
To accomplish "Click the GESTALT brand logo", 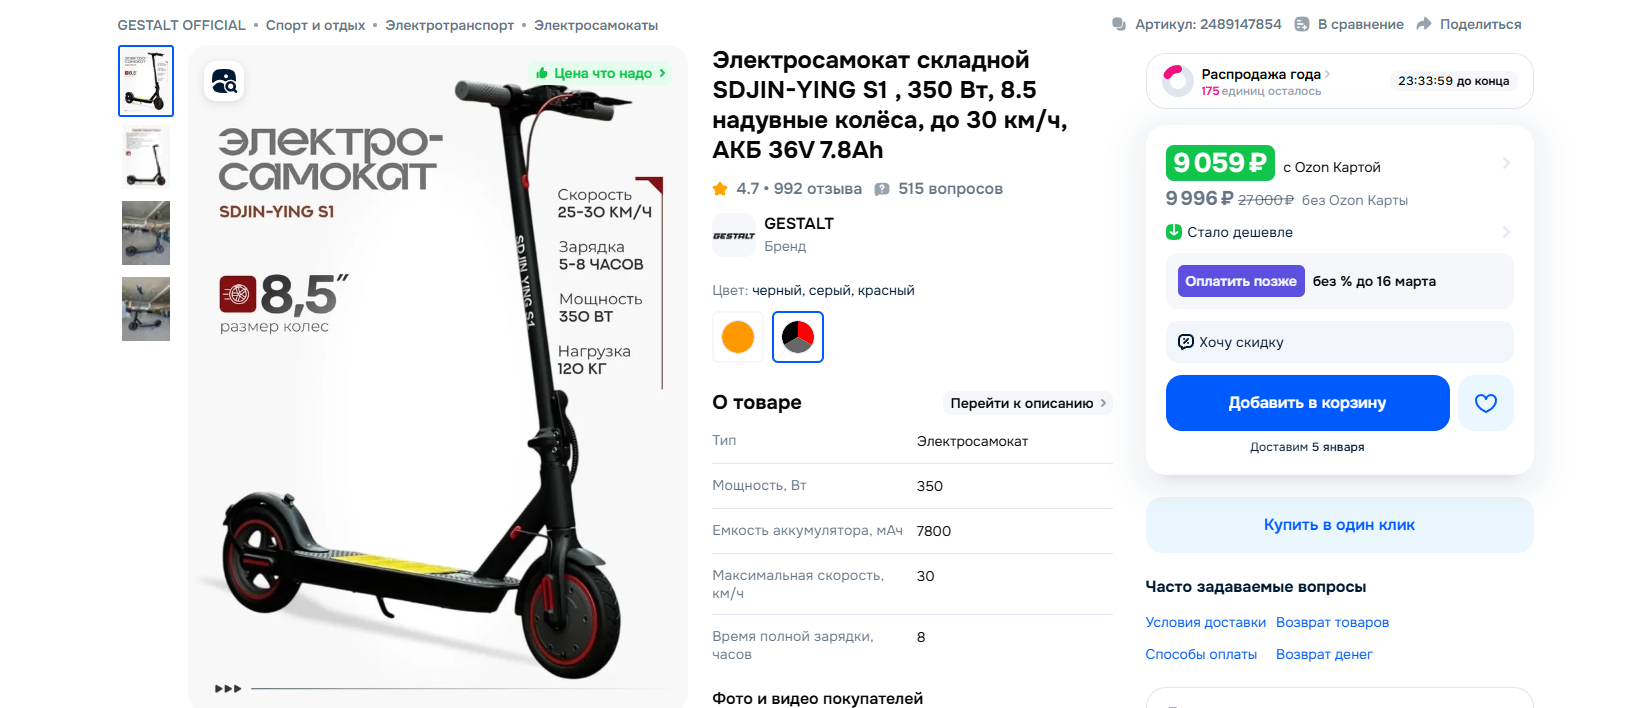I will pyautogui.click(x=734, y=235).
